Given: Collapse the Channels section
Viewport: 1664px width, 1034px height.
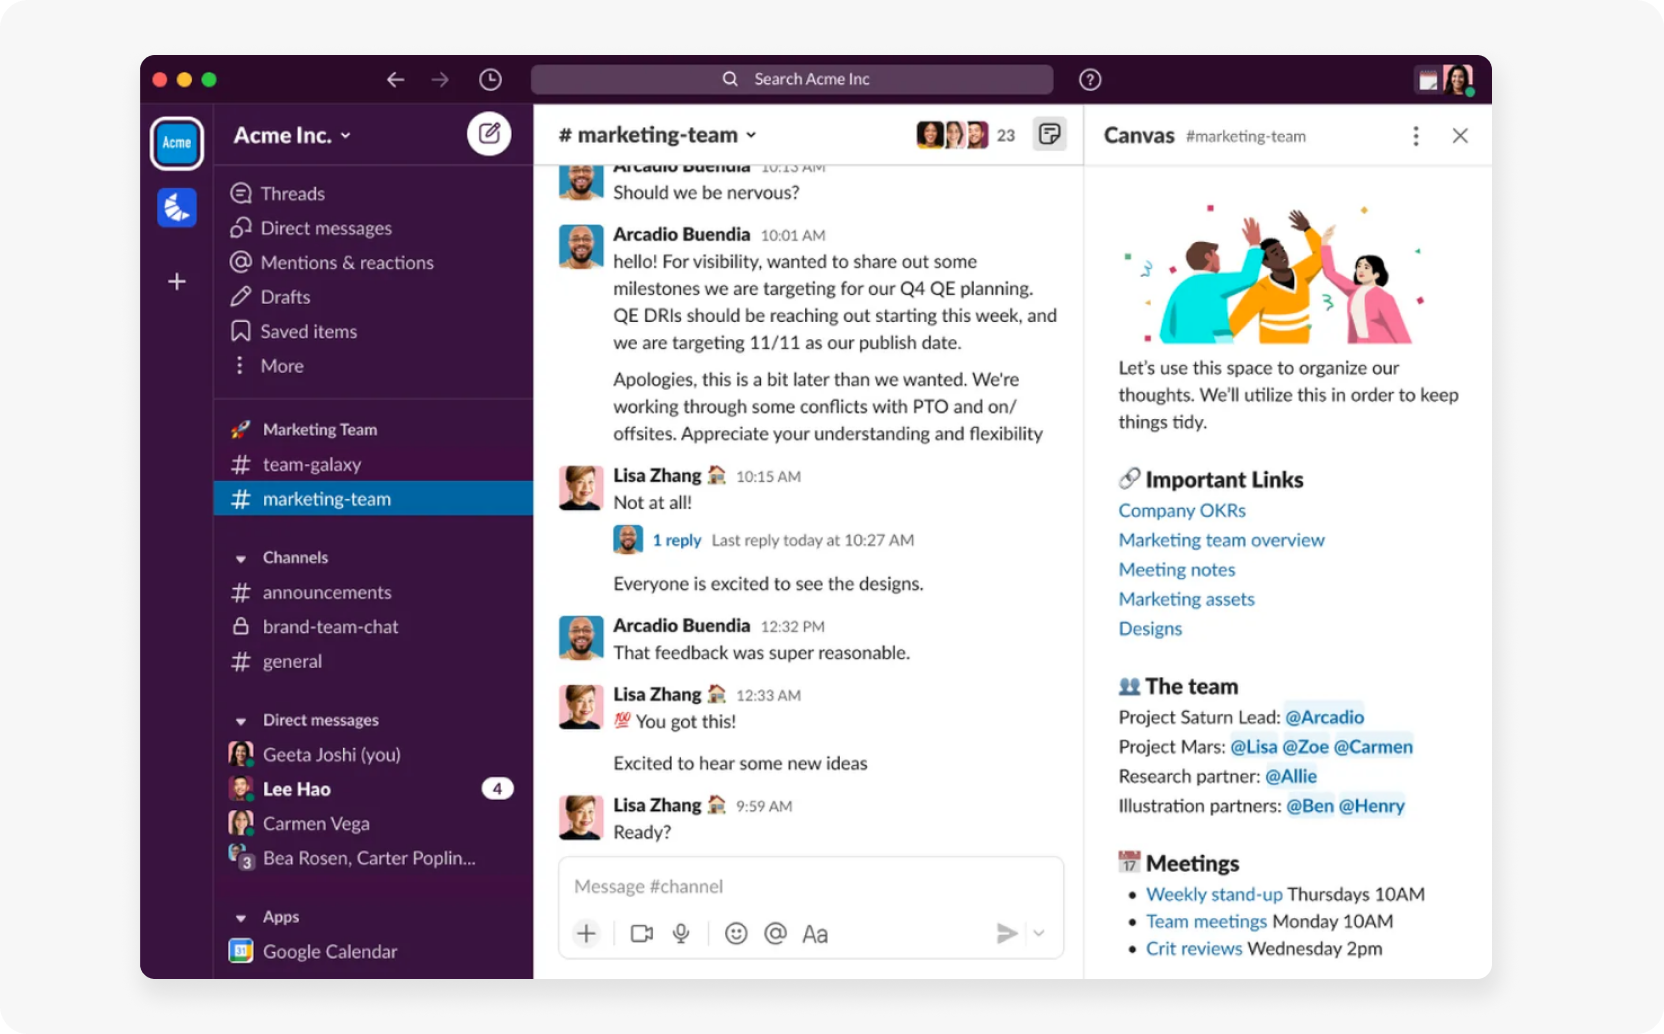Looking at the screenshot, I should (x=240, y=557).
